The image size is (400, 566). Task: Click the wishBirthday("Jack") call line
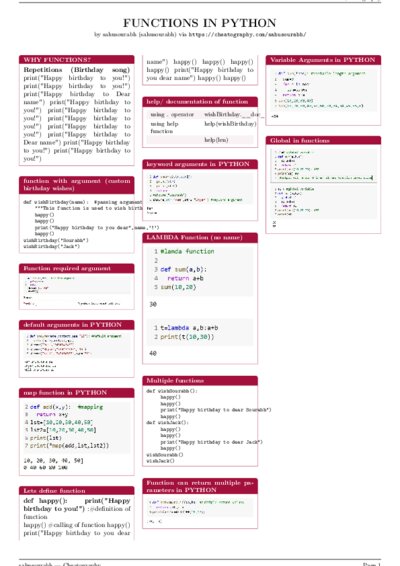[52, 247]
